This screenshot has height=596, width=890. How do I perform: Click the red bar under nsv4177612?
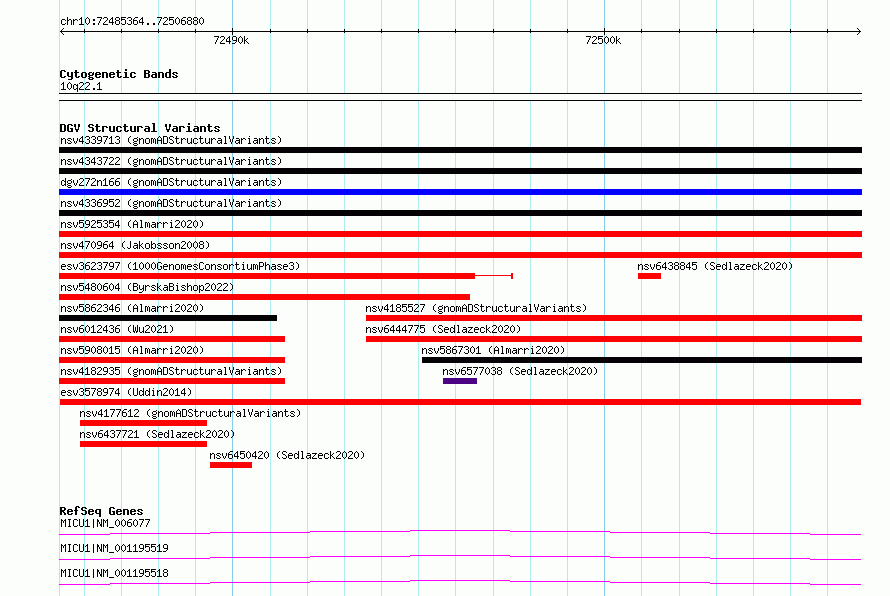pos(144,423)
